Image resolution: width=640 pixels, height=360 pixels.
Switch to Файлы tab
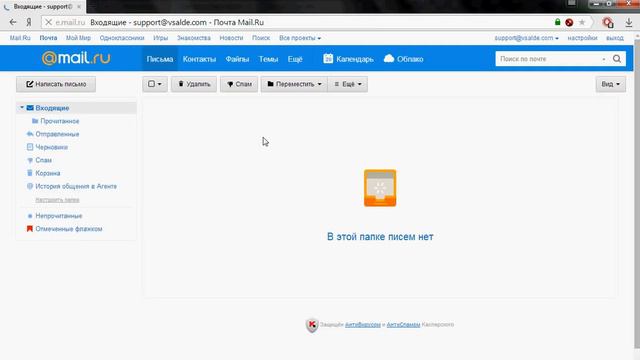pos(237,59)
